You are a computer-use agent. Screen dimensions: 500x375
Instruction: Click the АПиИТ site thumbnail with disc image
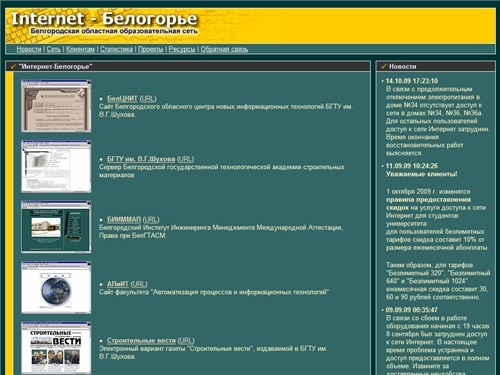coord(56,287)
